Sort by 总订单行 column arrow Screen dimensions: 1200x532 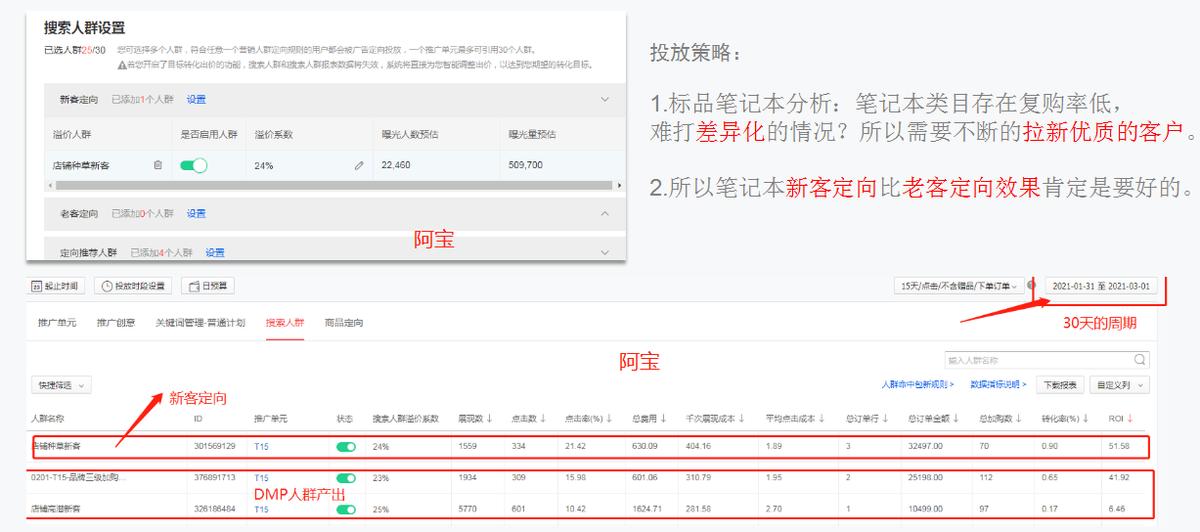point(885,418)
